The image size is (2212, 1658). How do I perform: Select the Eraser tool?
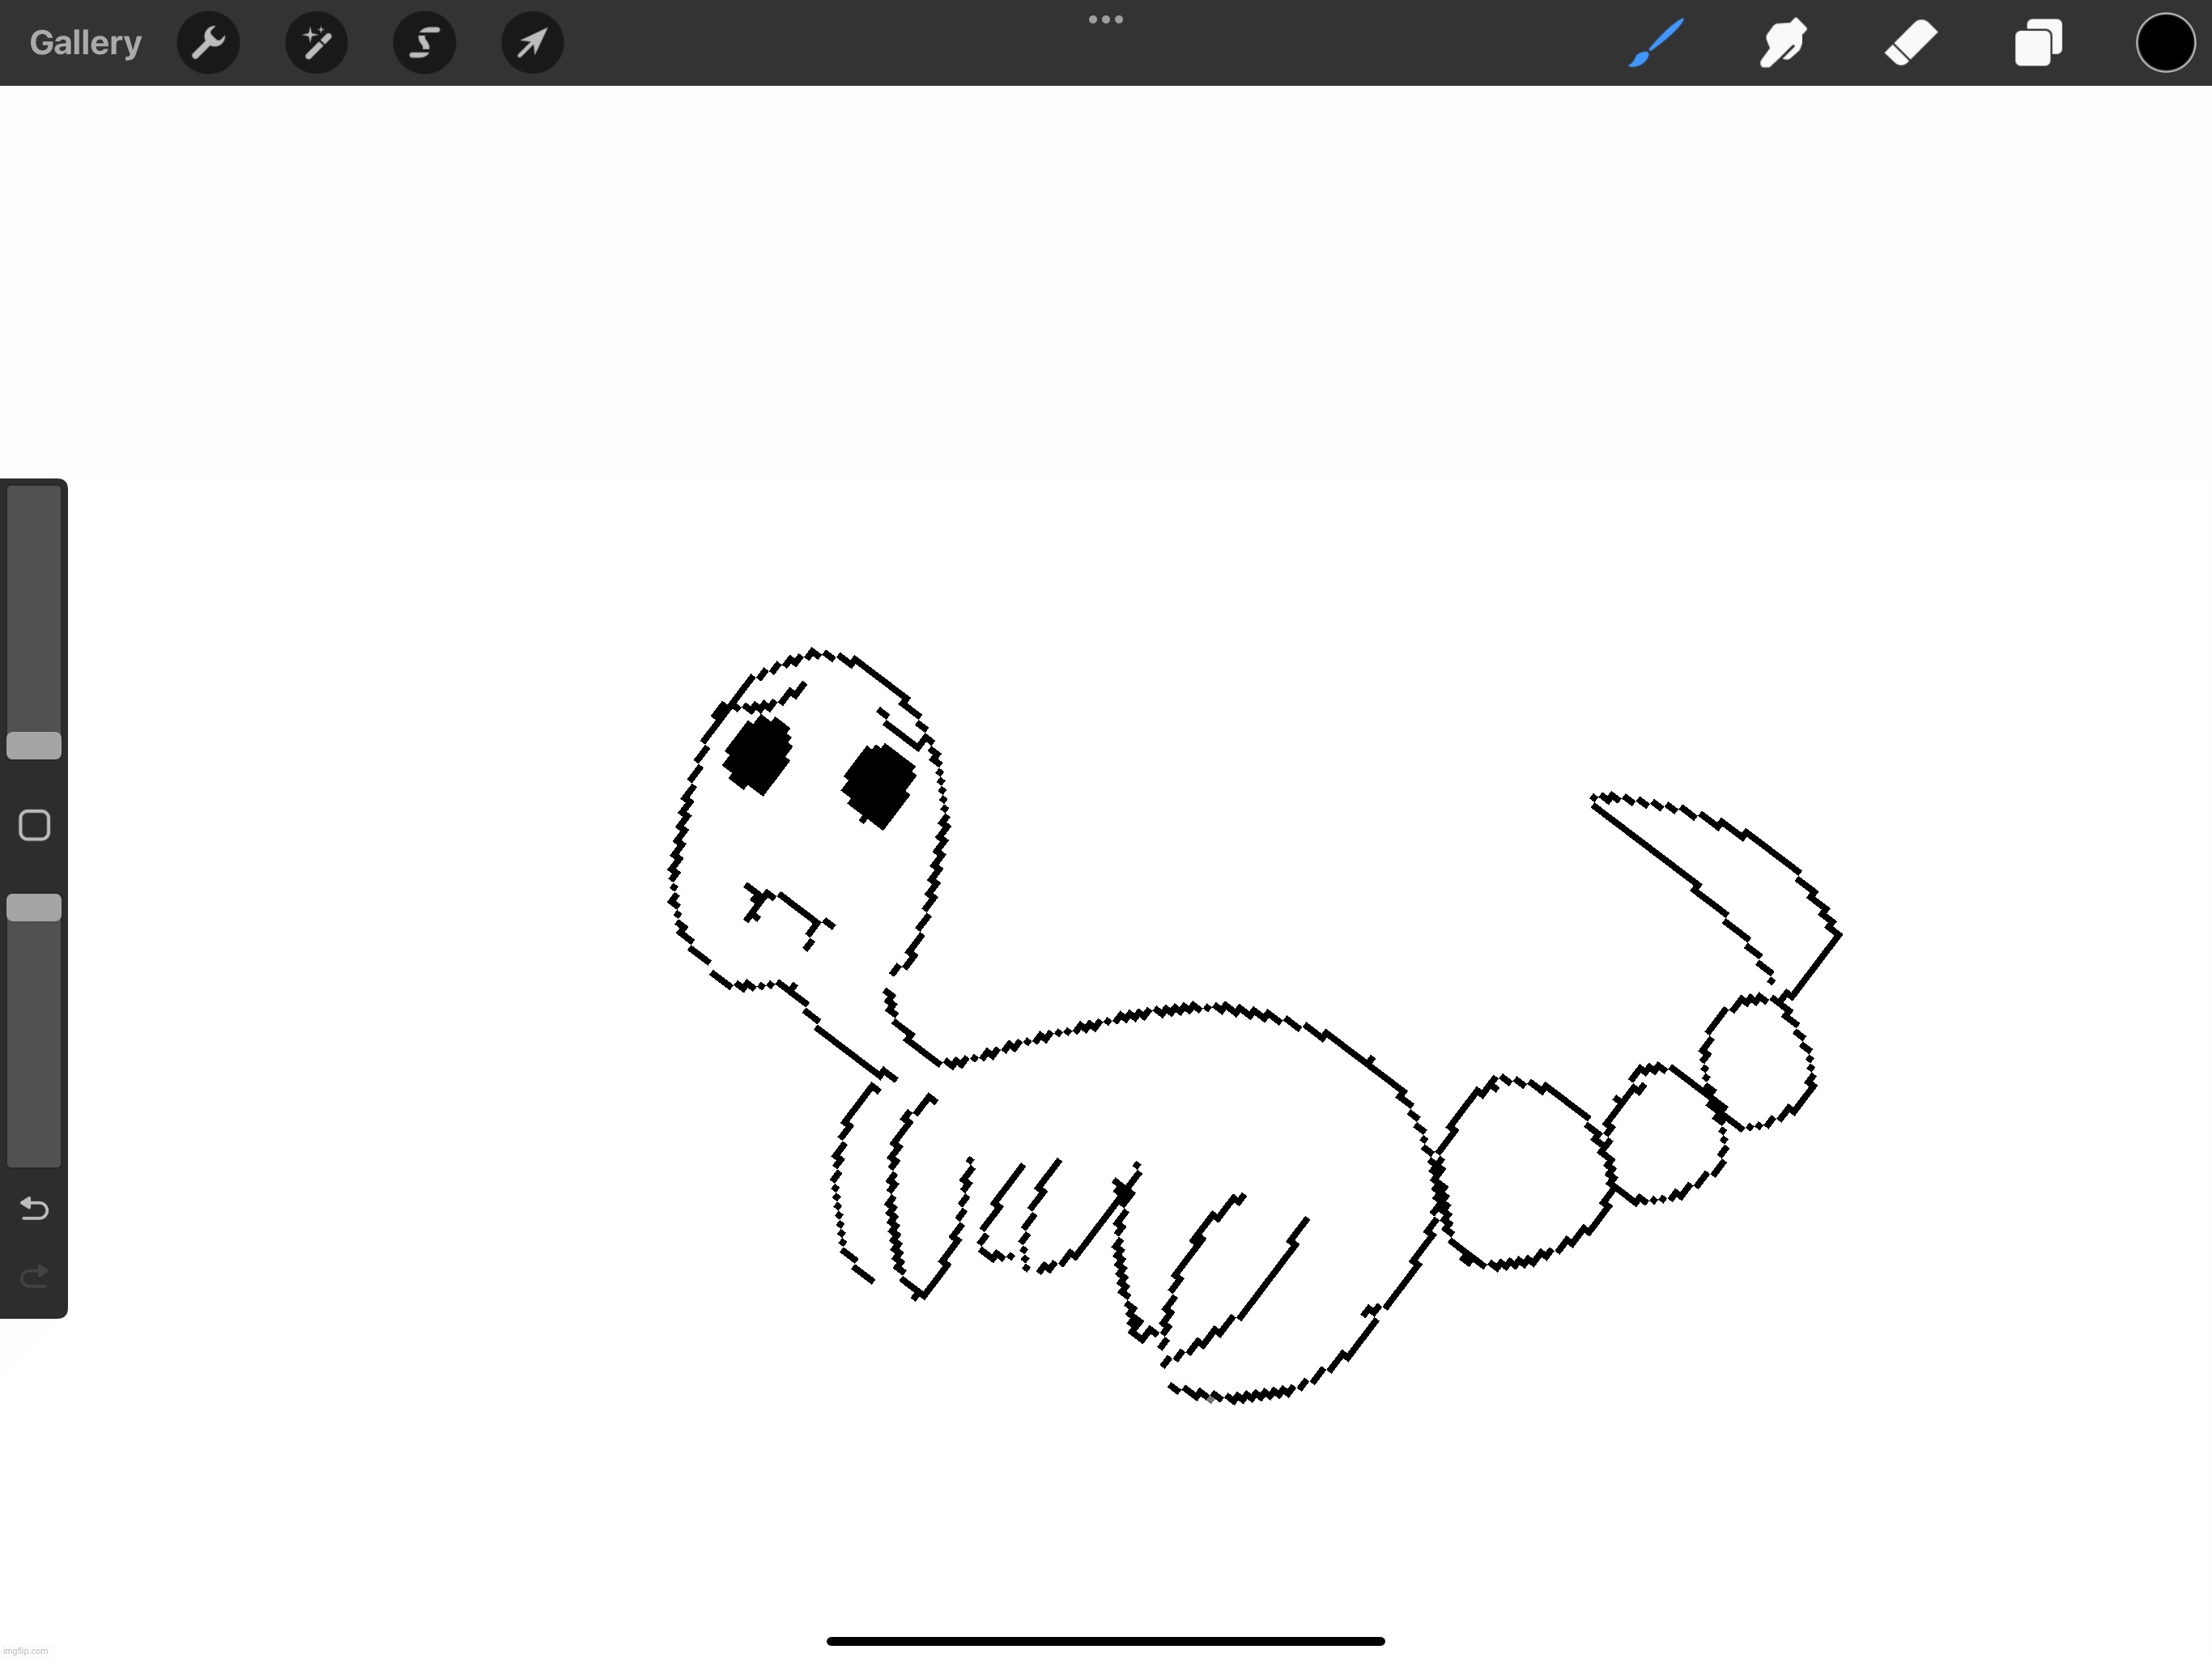point(1910,43)
